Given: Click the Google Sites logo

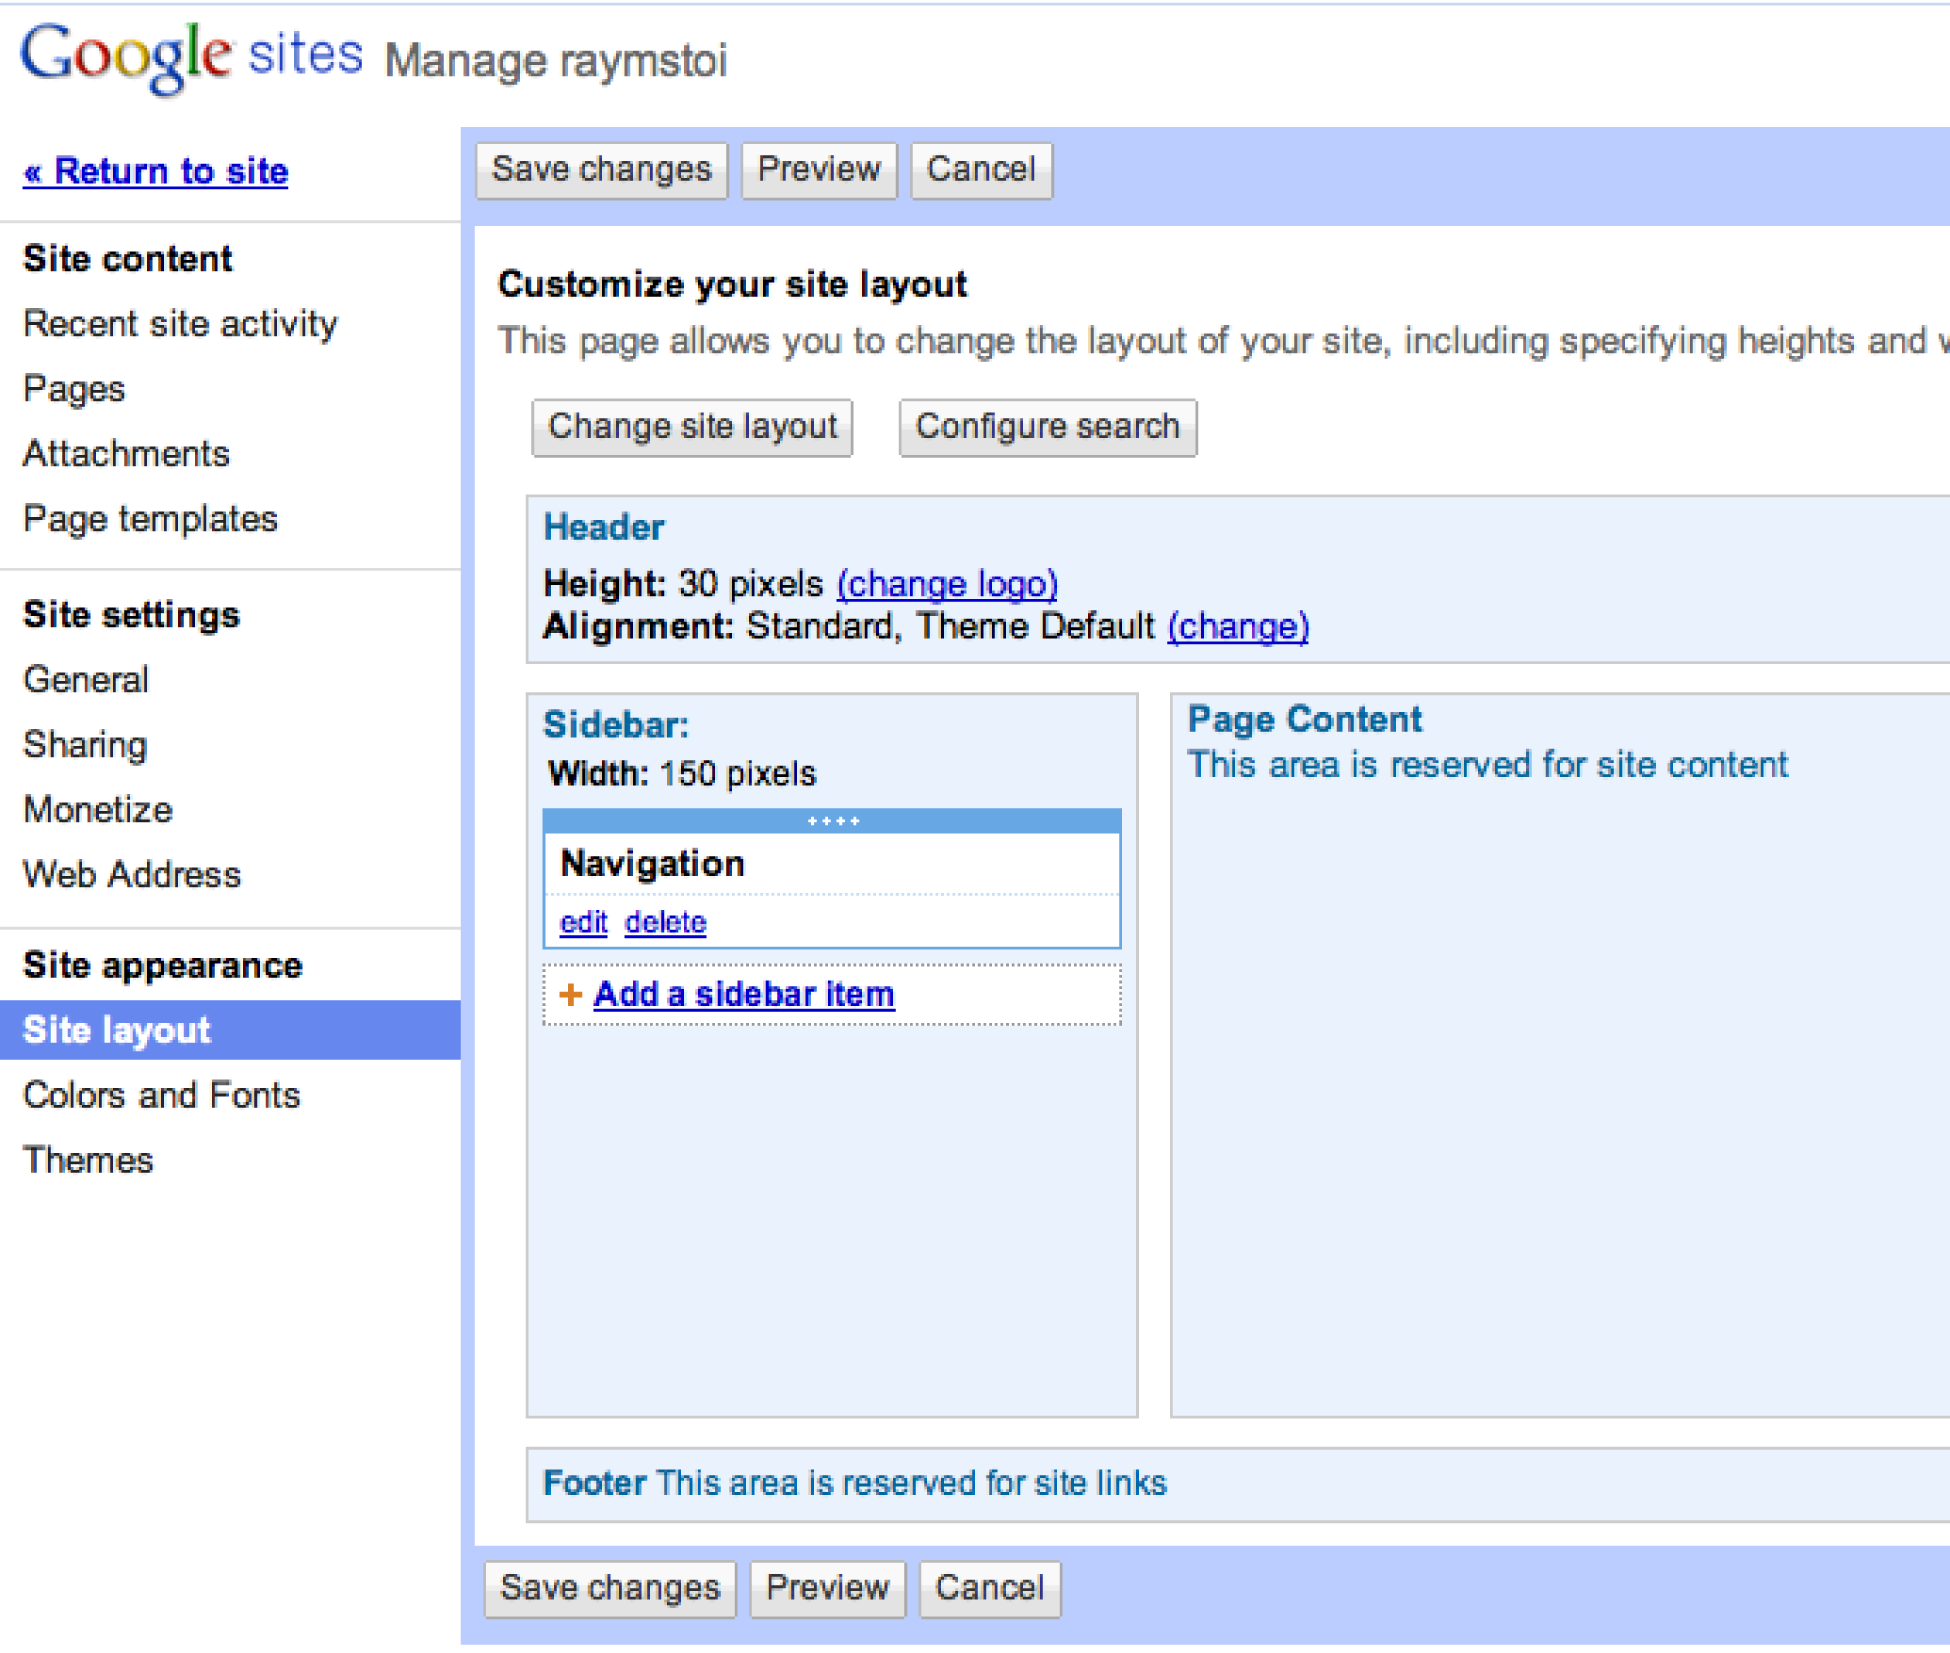Looking at the screenshot, I should tap(190, 57).
